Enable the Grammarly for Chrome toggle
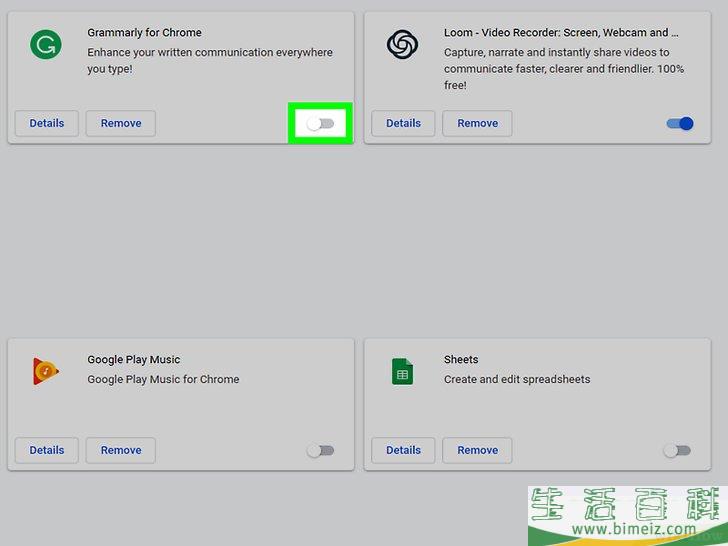This screenshot has width=728, height=546. (320, 123)
